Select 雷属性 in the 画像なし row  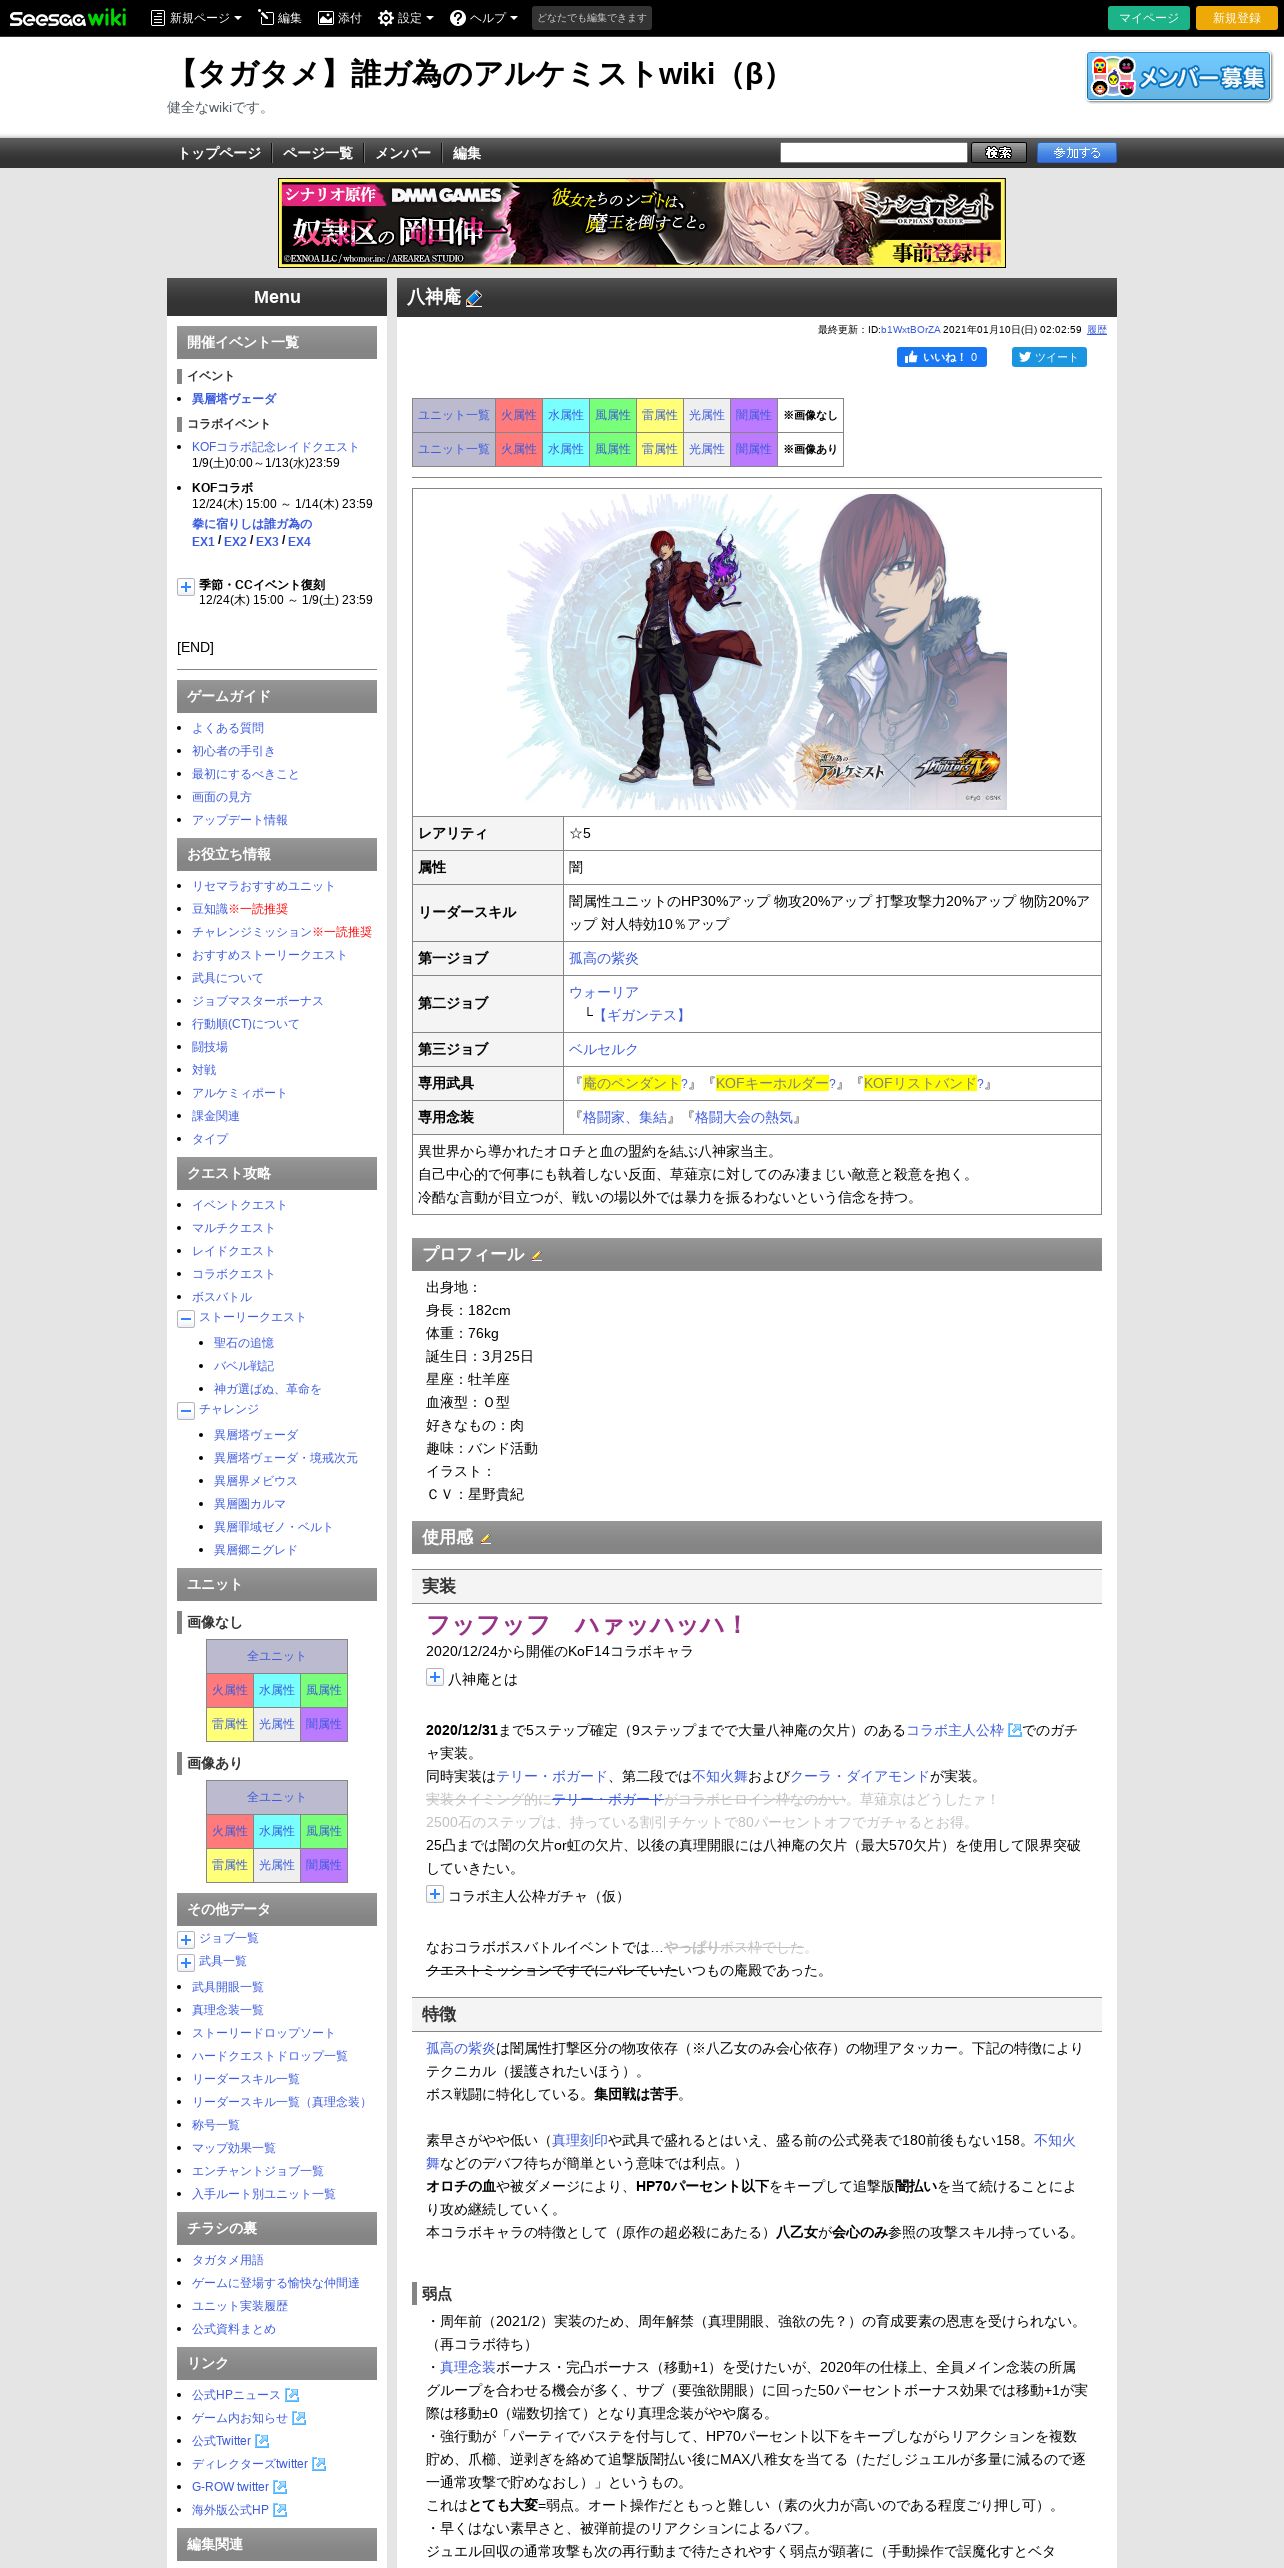(x=659, y=415)
